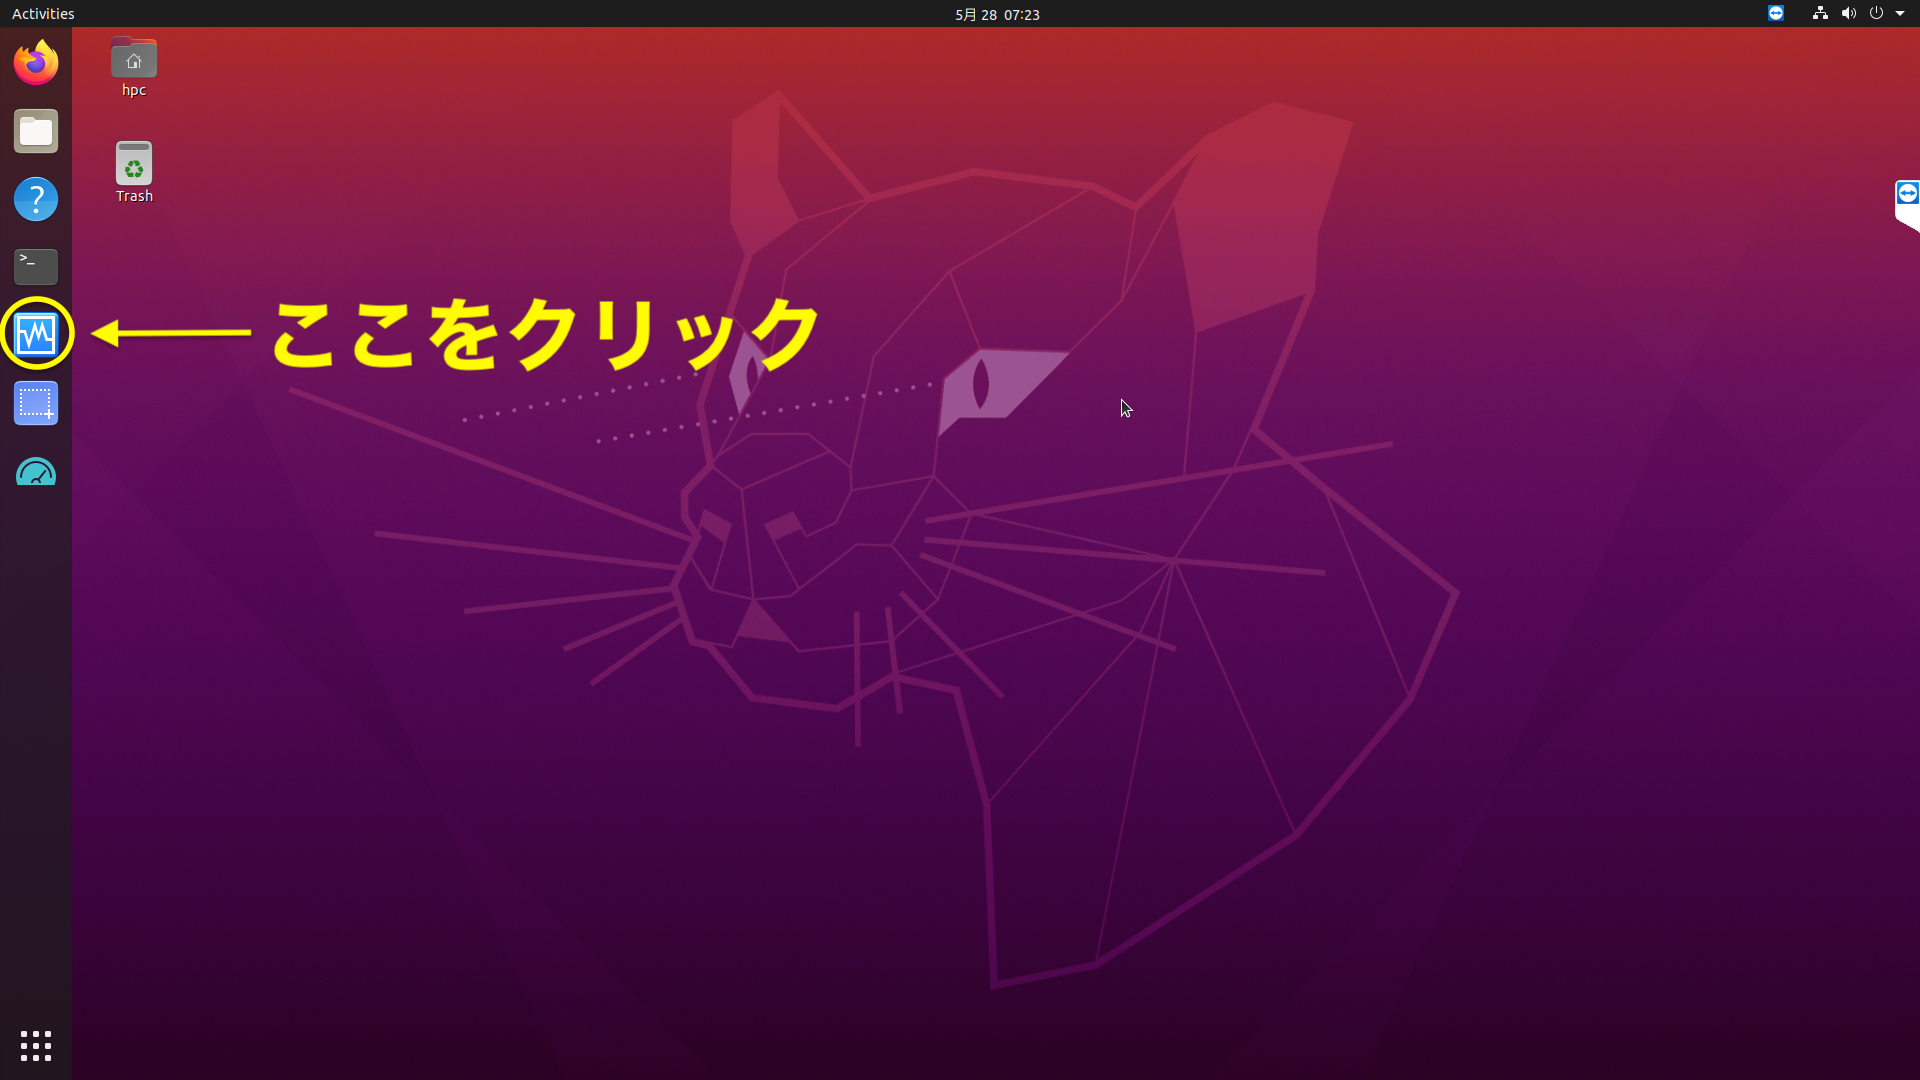This screenshot has width=1920, height=1080.
Task: Open the clock and calendar menu
Action: (x=997, y=14)
